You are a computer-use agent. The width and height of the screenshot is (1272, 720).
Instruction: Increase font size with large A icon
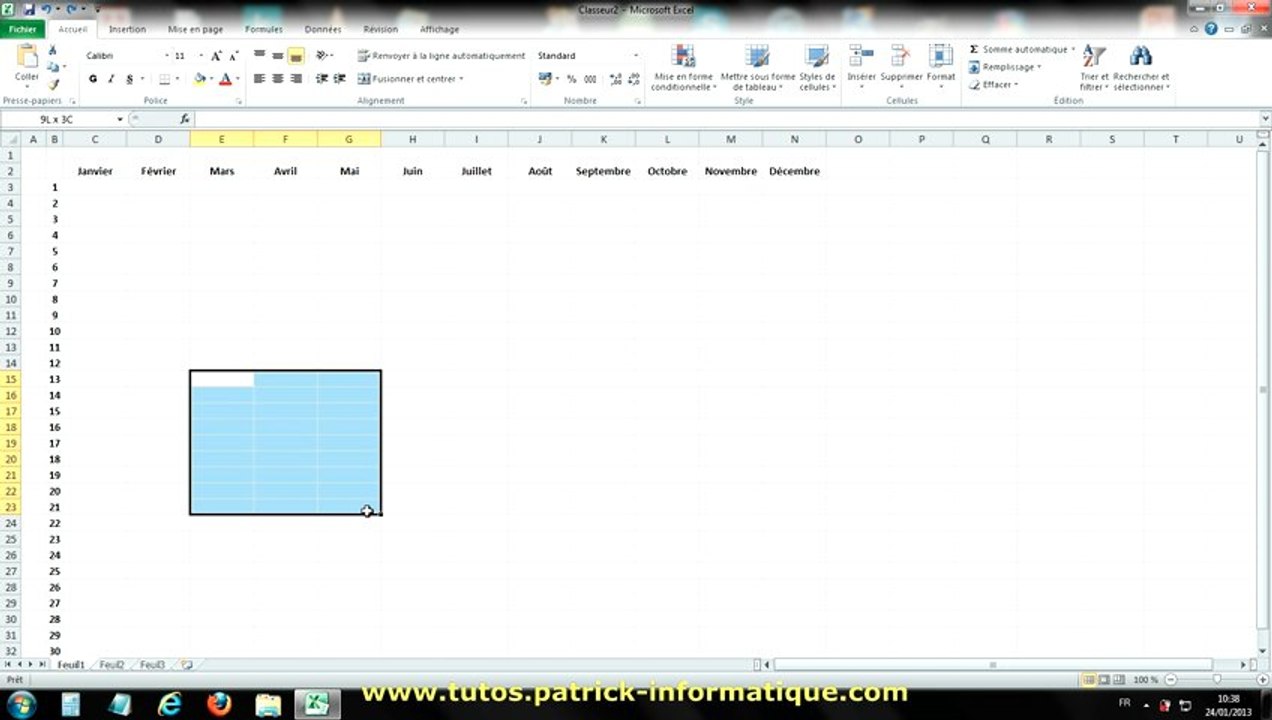[x=216, y=56]
